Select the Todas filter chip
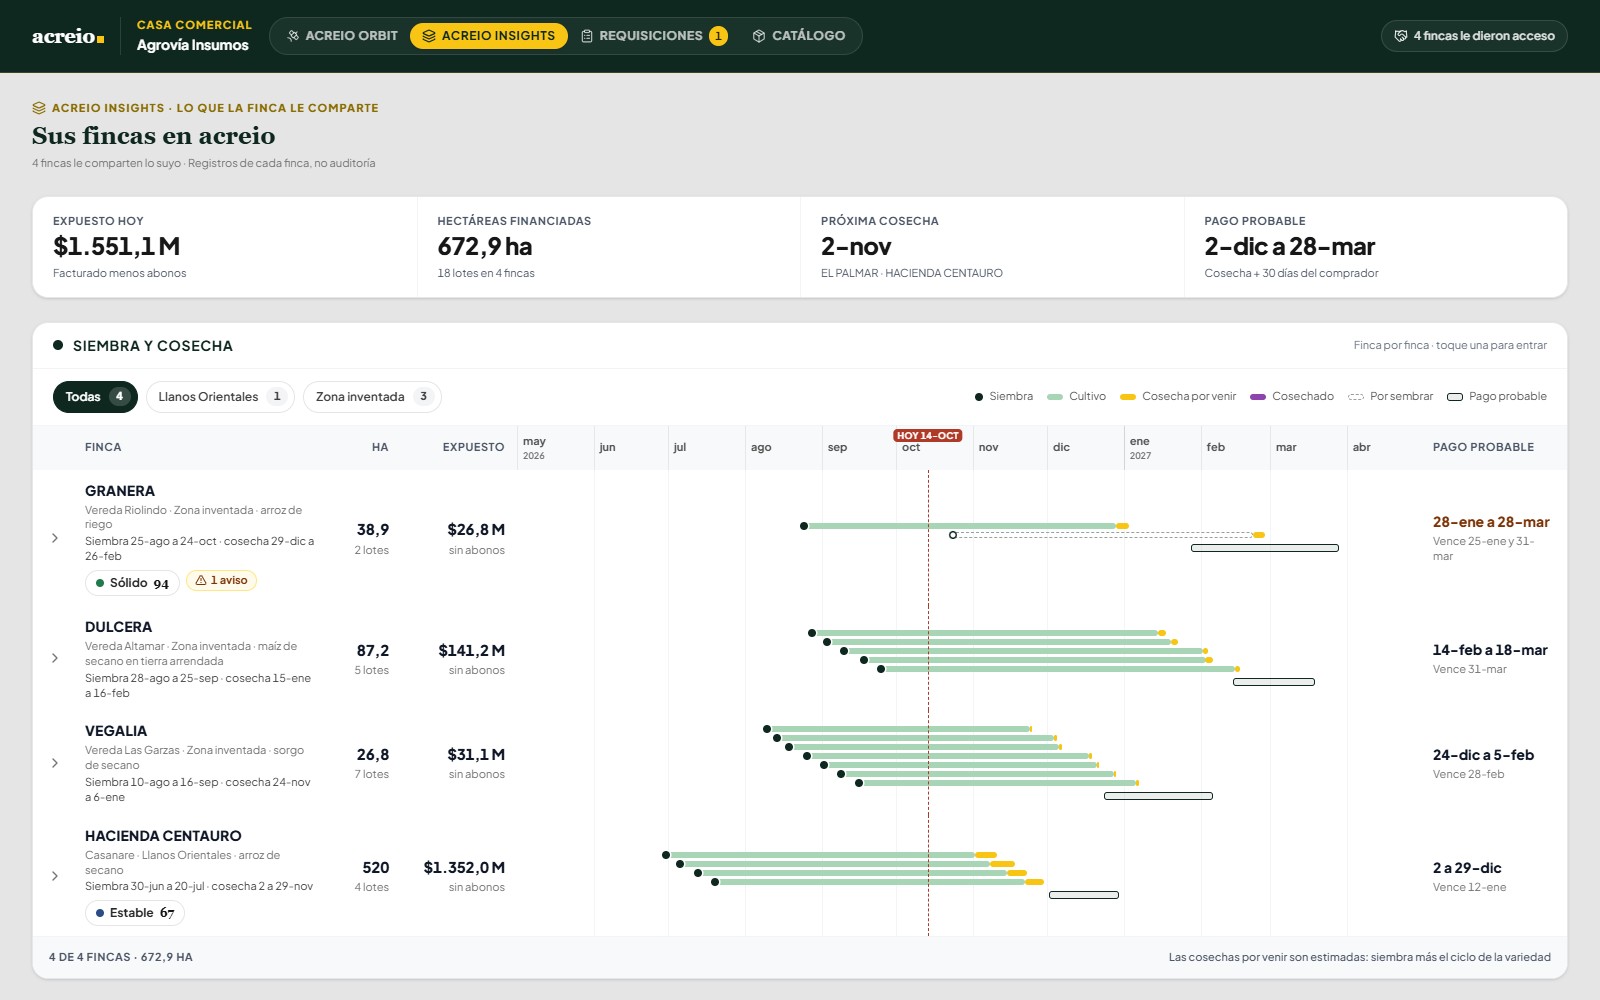Screen dimensions: 1600x1000 [x=95, y=397]
